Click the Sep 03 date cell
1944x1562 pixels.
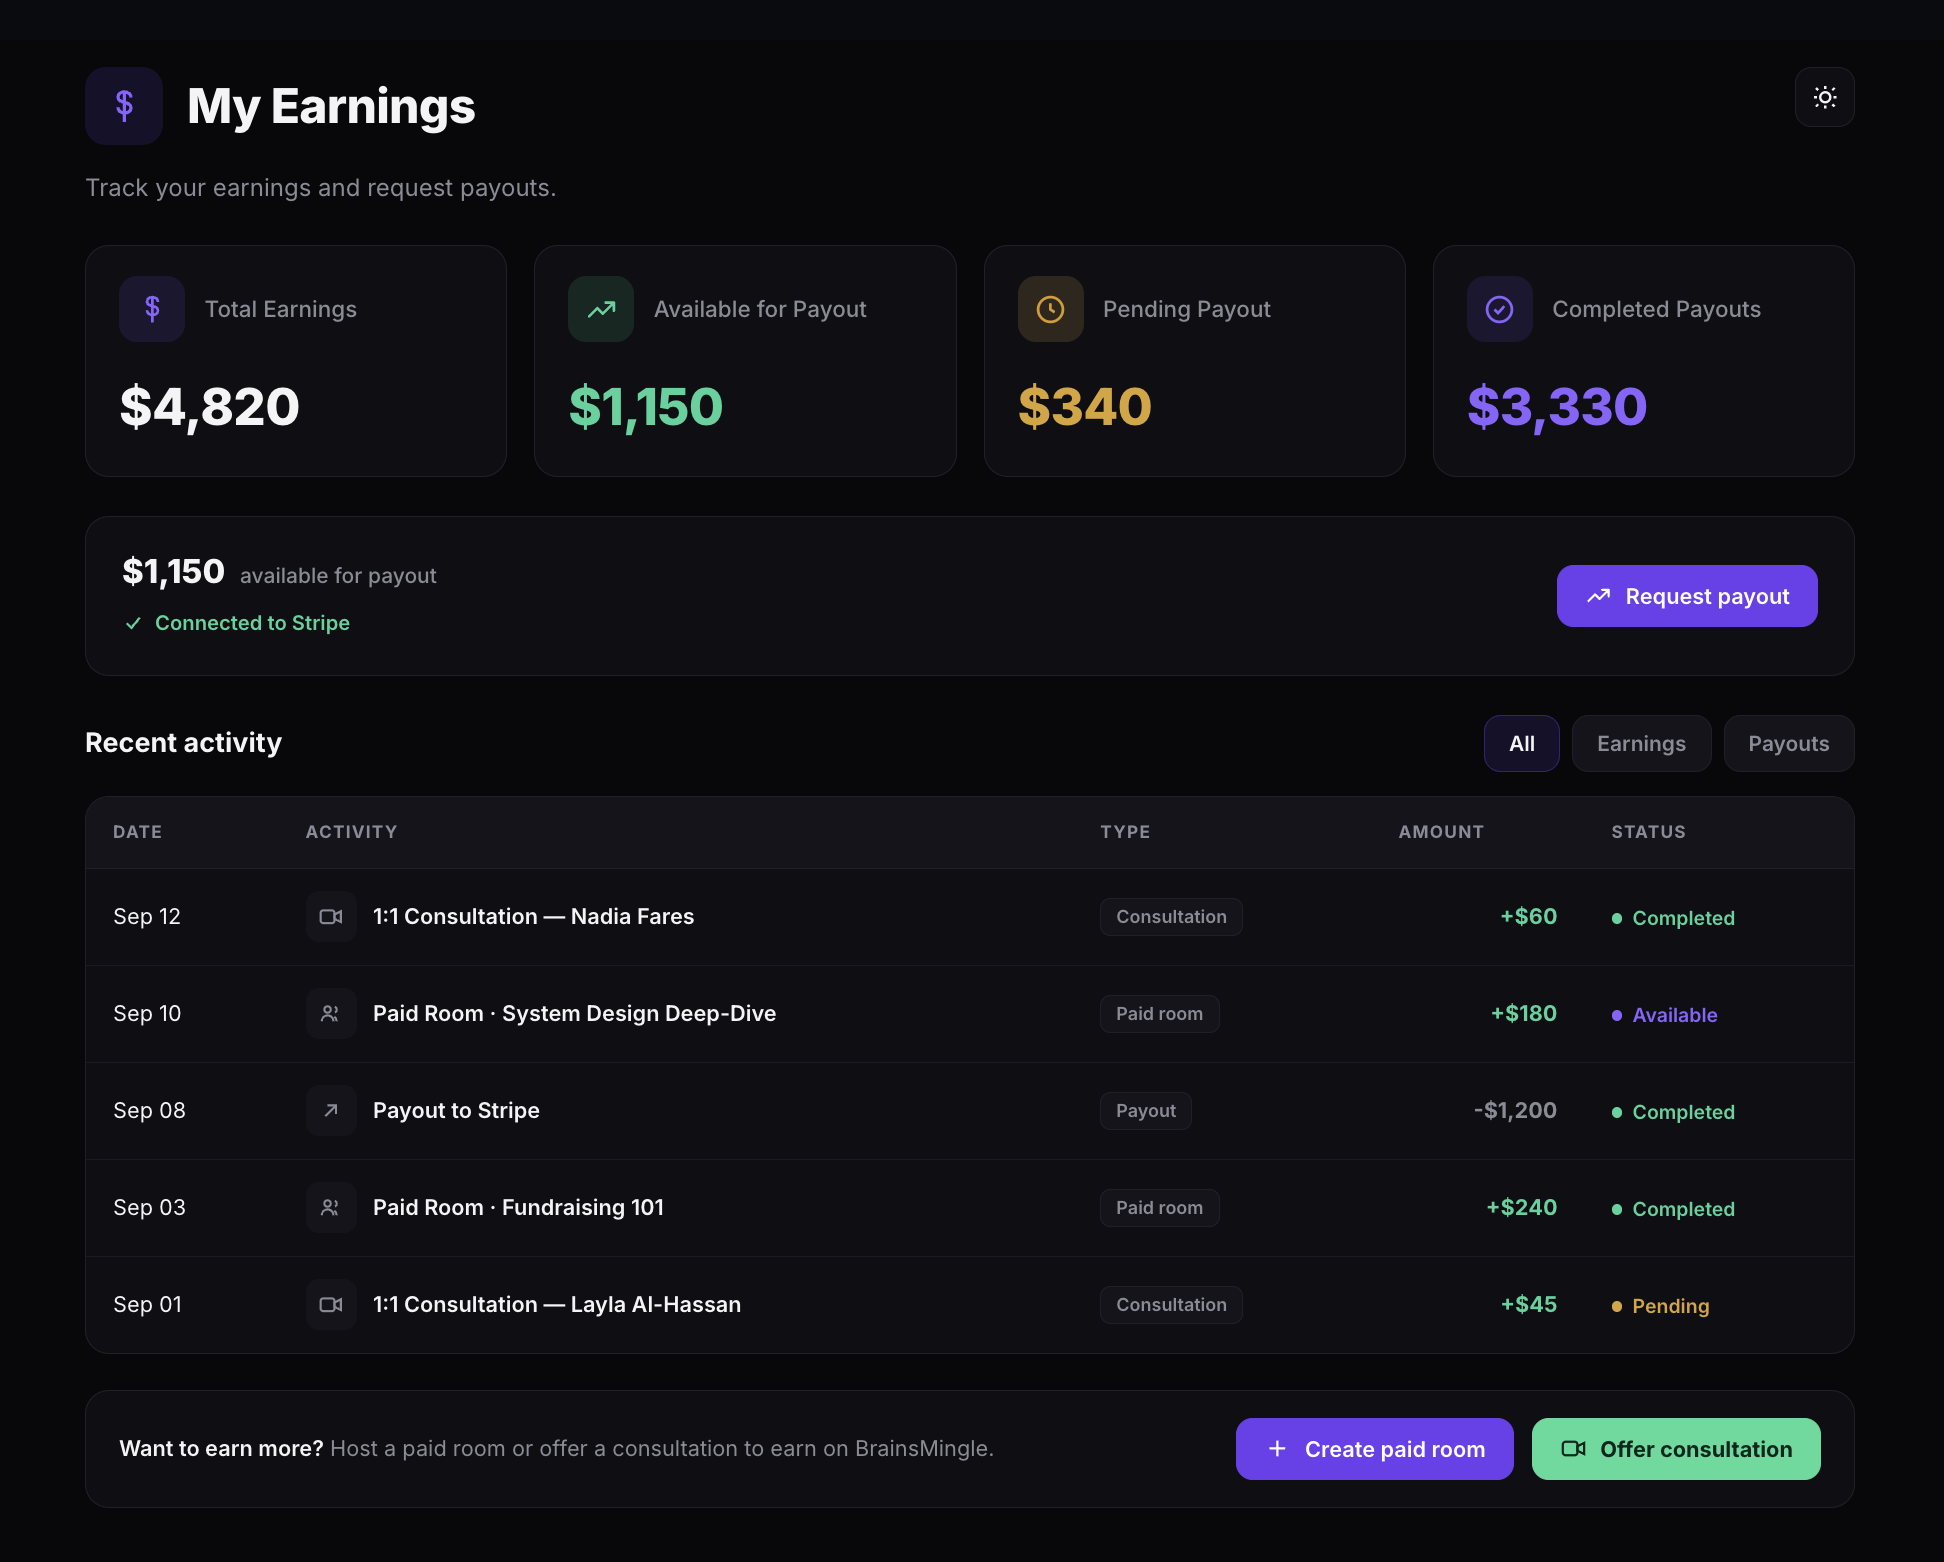coord(149,1207)
